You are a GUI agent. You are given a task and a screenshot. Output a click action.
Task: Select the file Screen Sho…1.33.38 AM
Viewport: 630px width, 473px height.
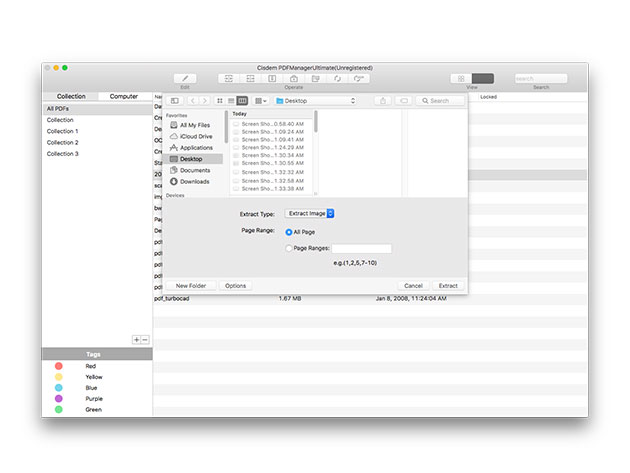click(272, 189)
